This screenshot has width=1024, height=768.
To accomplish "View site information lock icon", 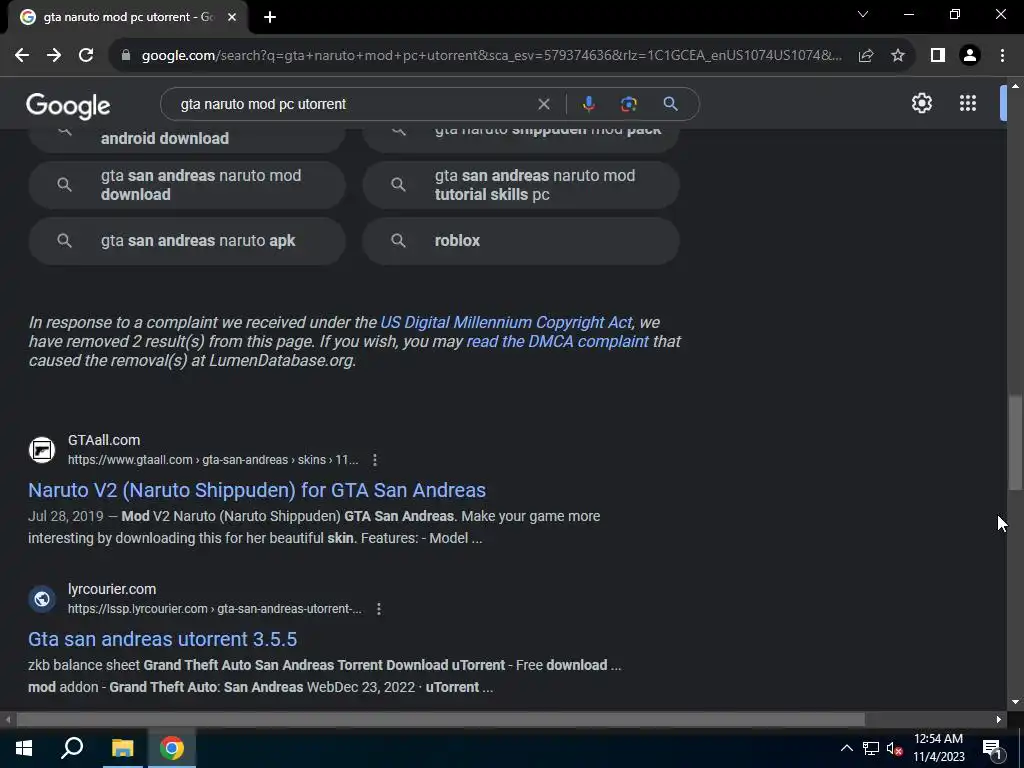I will point(126,56).
